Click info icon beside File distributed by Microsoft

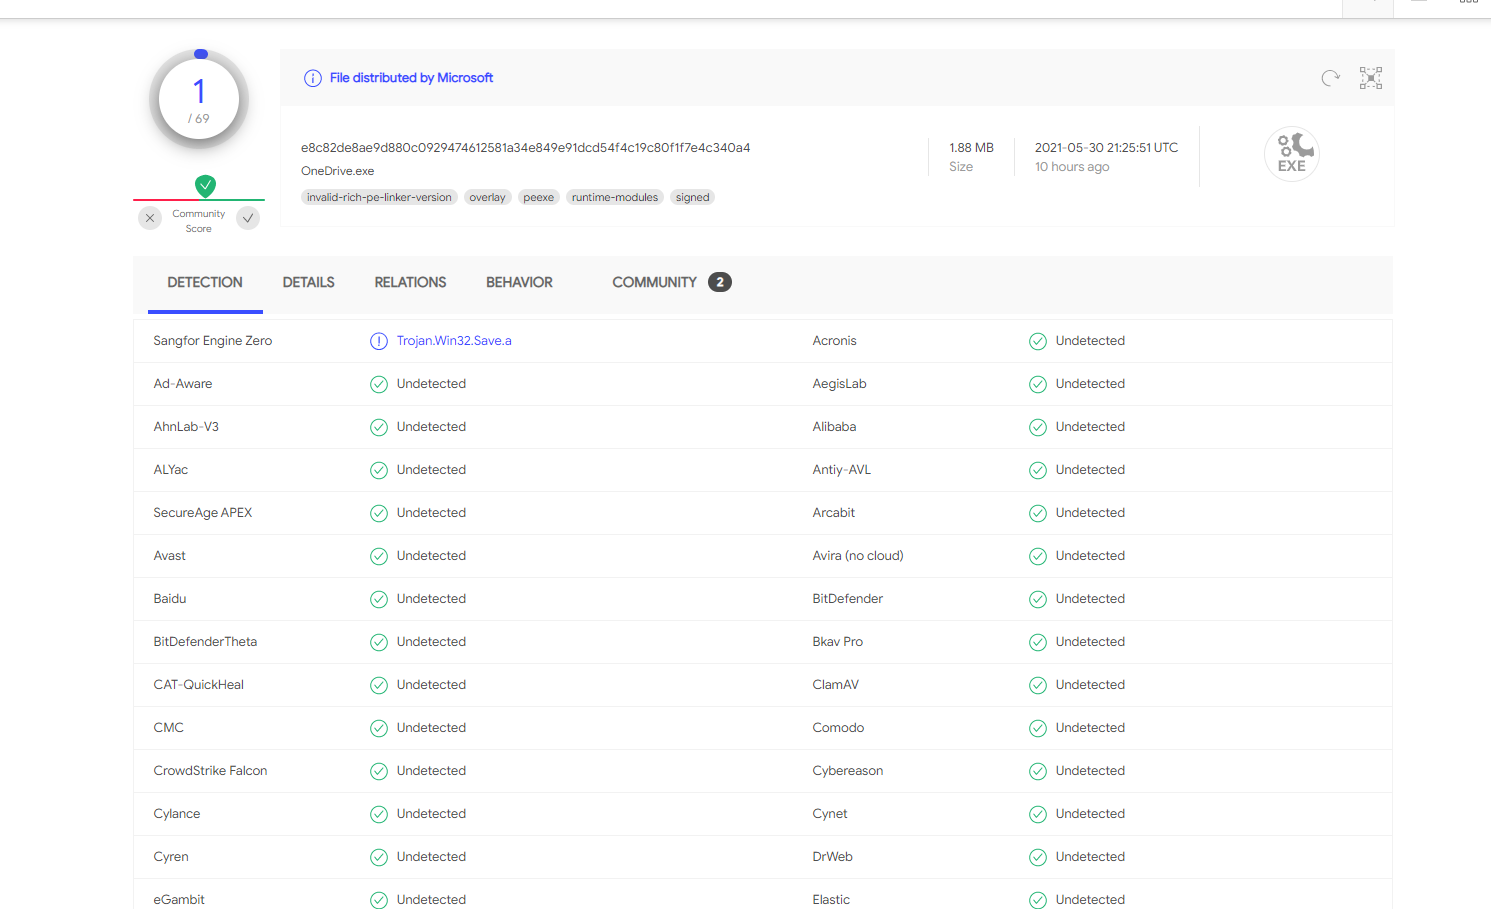pyautogui.click(x=313, y=78)
